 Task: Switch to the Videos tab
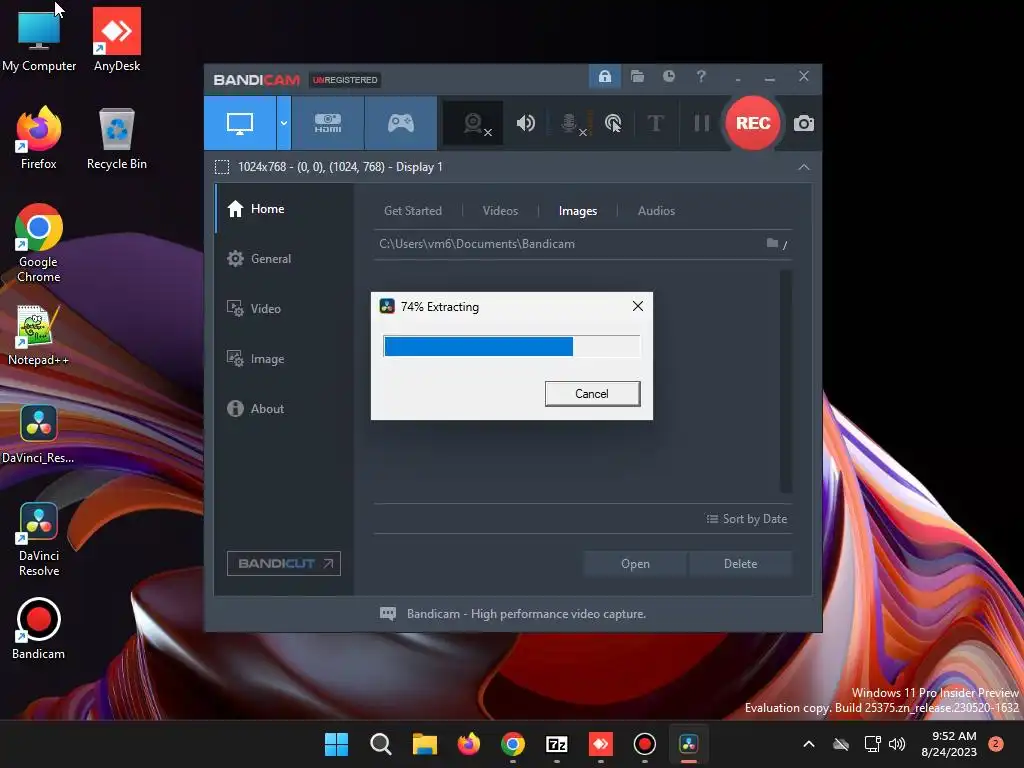[x=500, y=211]
